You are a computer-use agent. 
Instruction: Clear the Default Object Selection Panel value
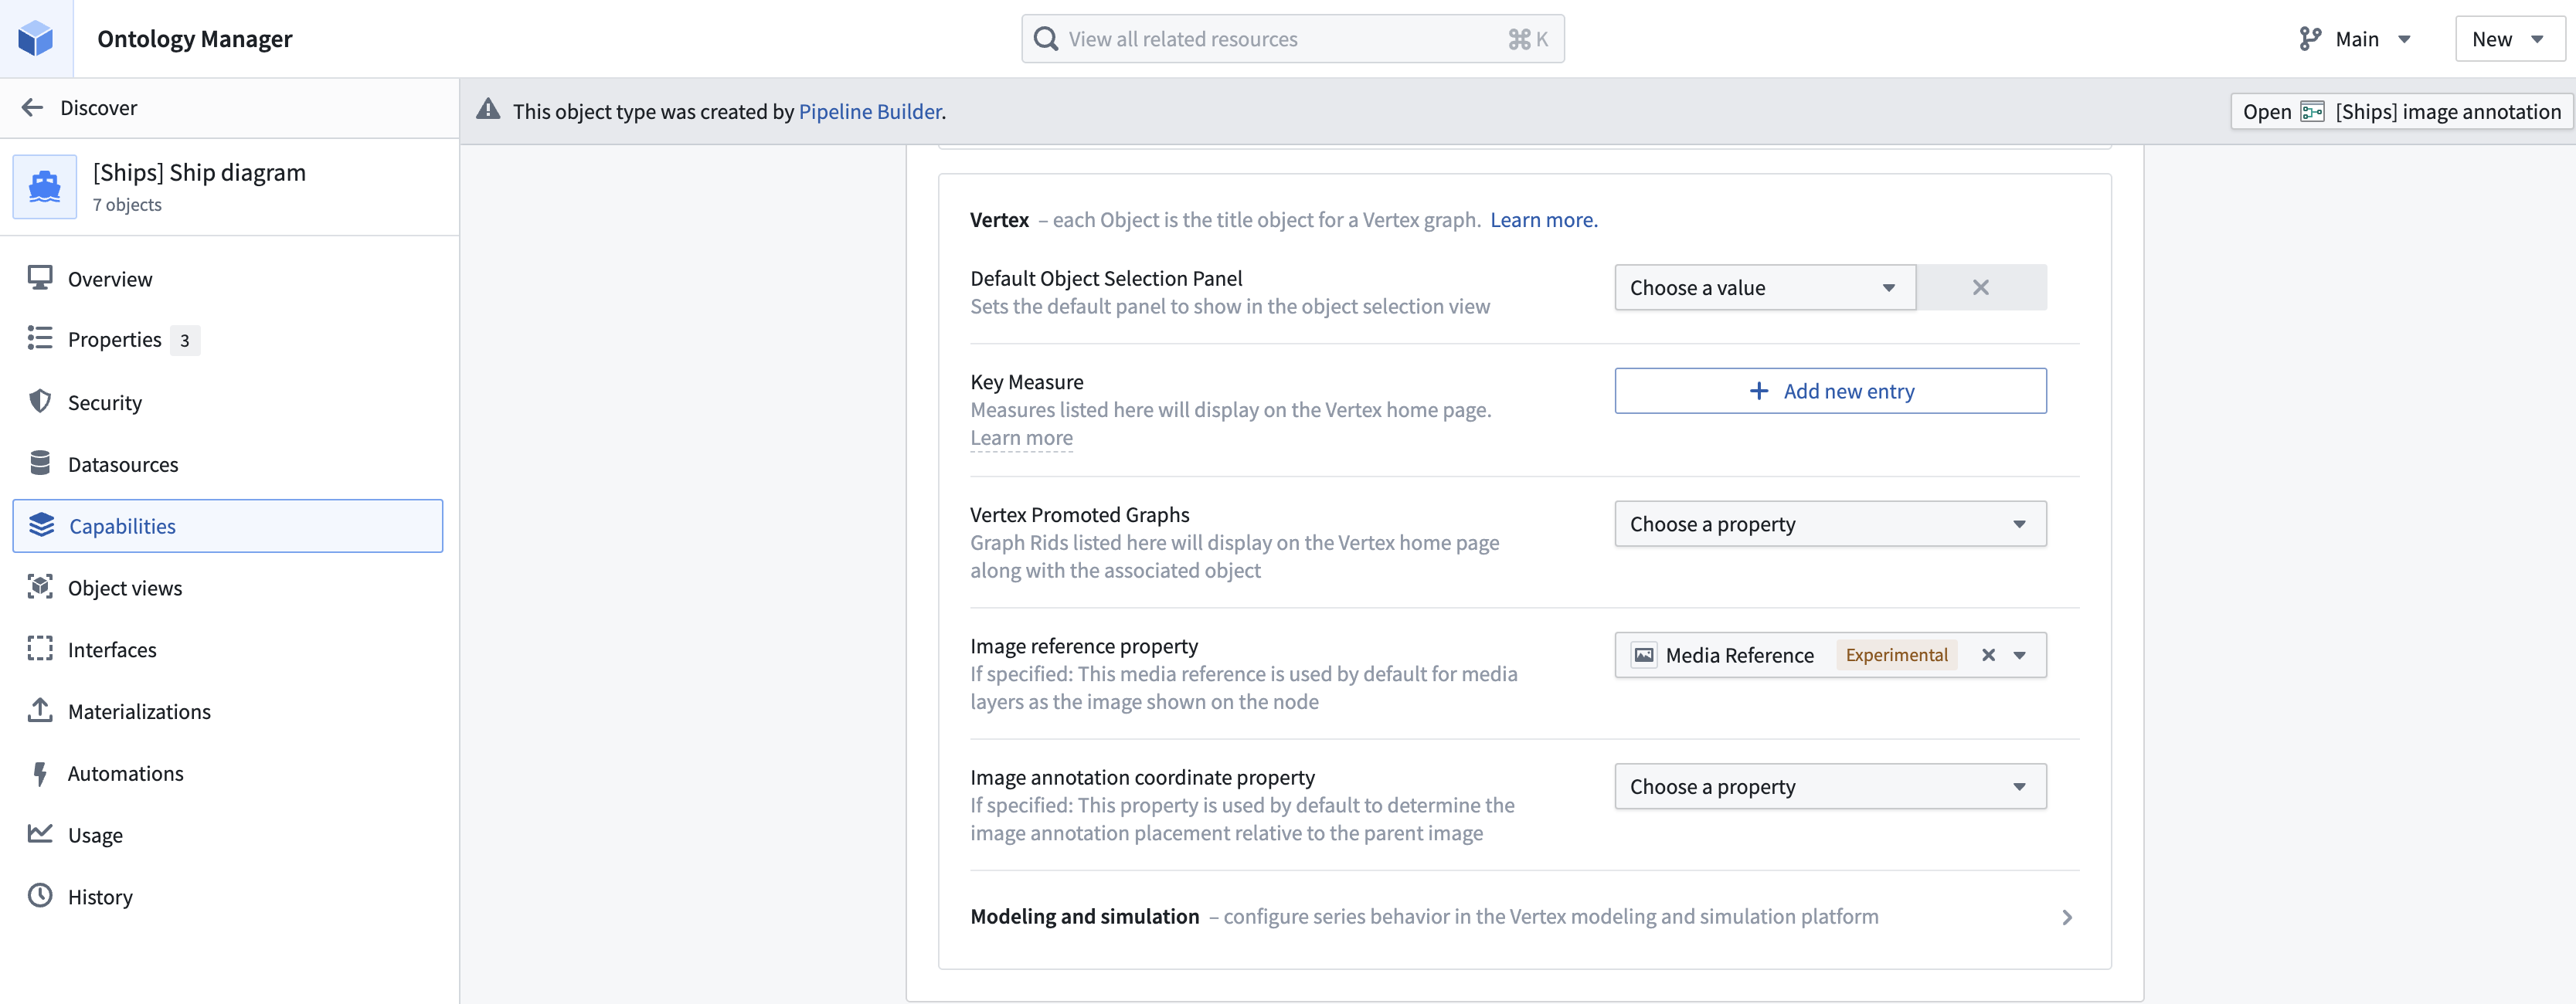pyautogui.click(x=1981, y=288)
